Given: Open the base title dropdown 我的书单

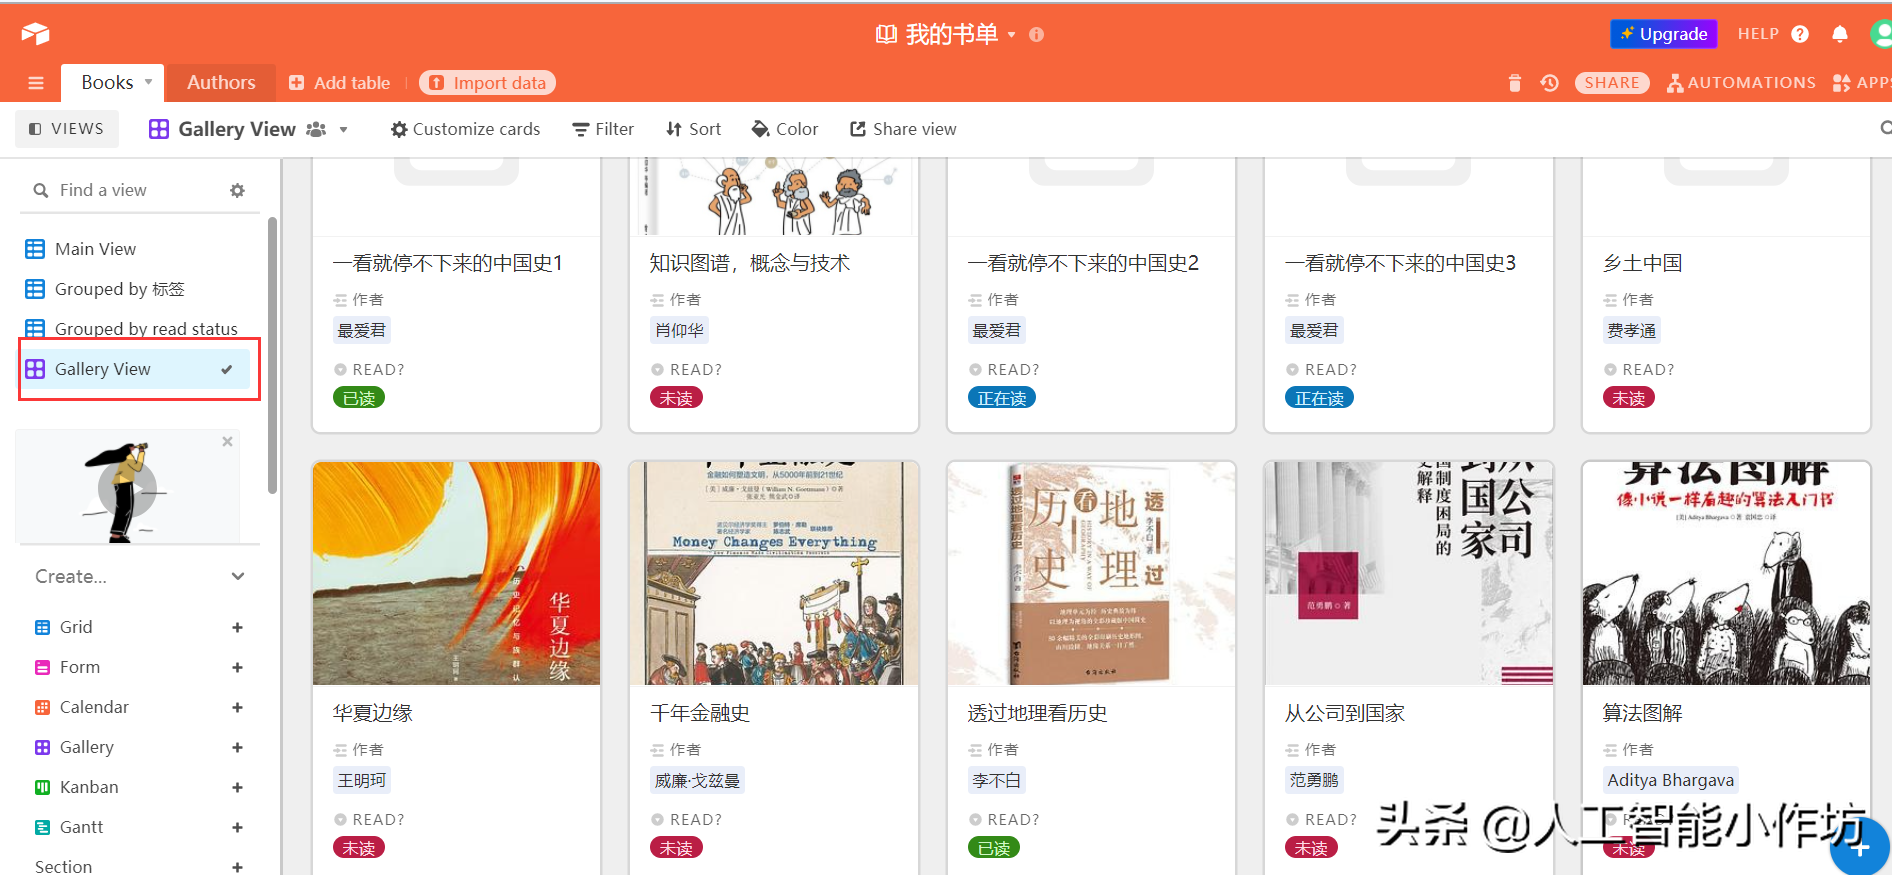Looking at the screenshot, I should pos(1011,34).
